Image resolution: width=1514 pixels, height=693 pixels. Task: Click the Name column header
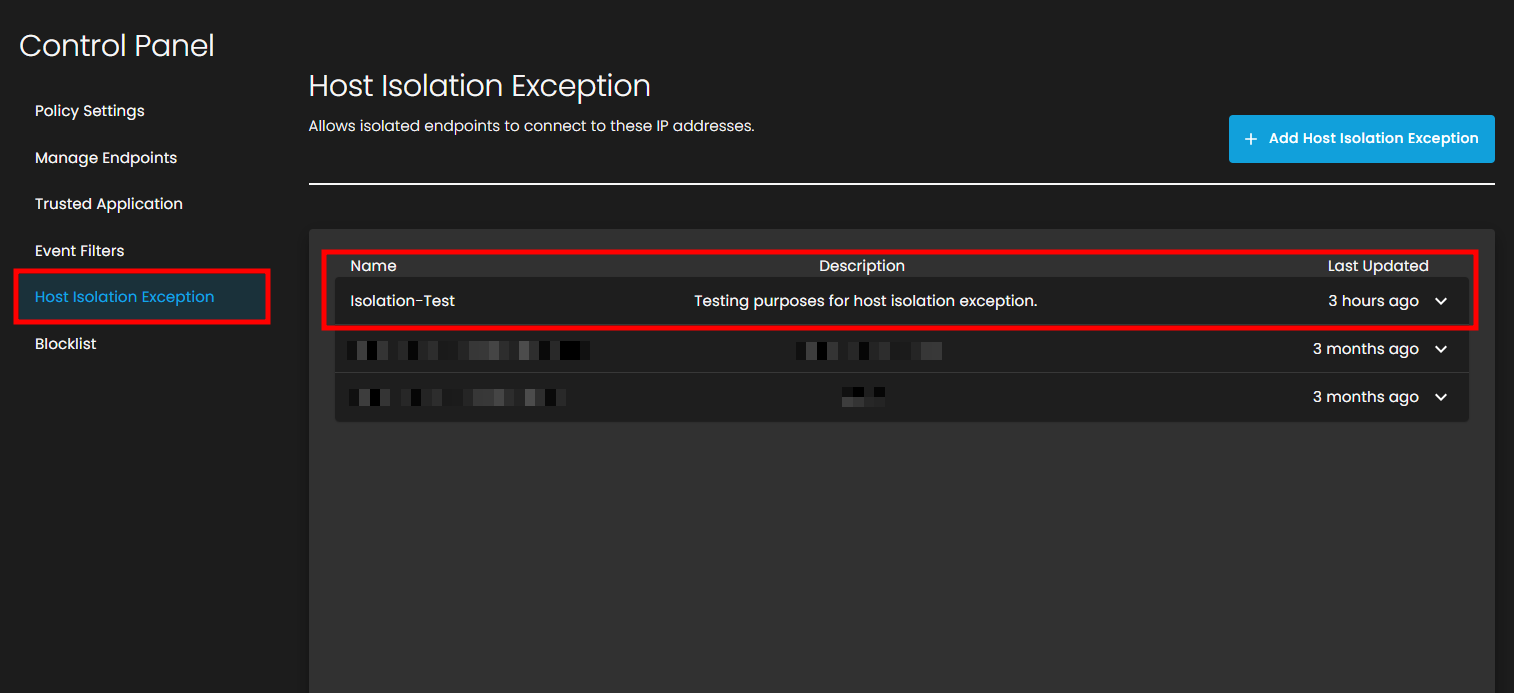[373, 266]
